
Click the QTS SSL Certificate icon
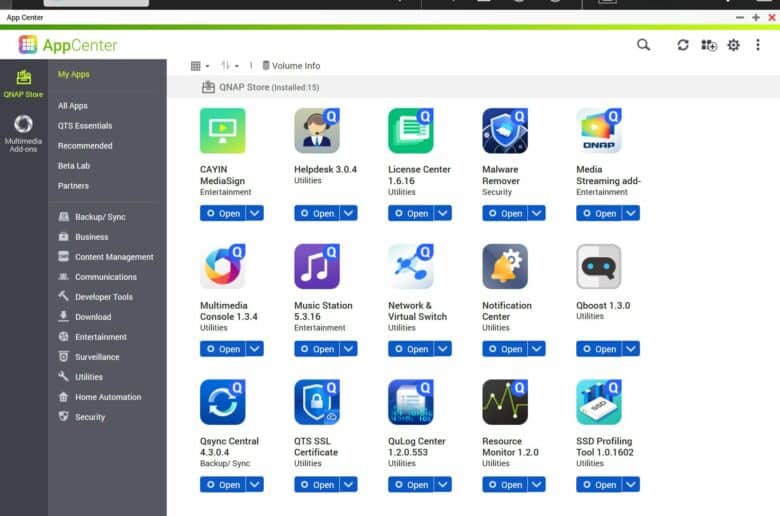(317, 402)
